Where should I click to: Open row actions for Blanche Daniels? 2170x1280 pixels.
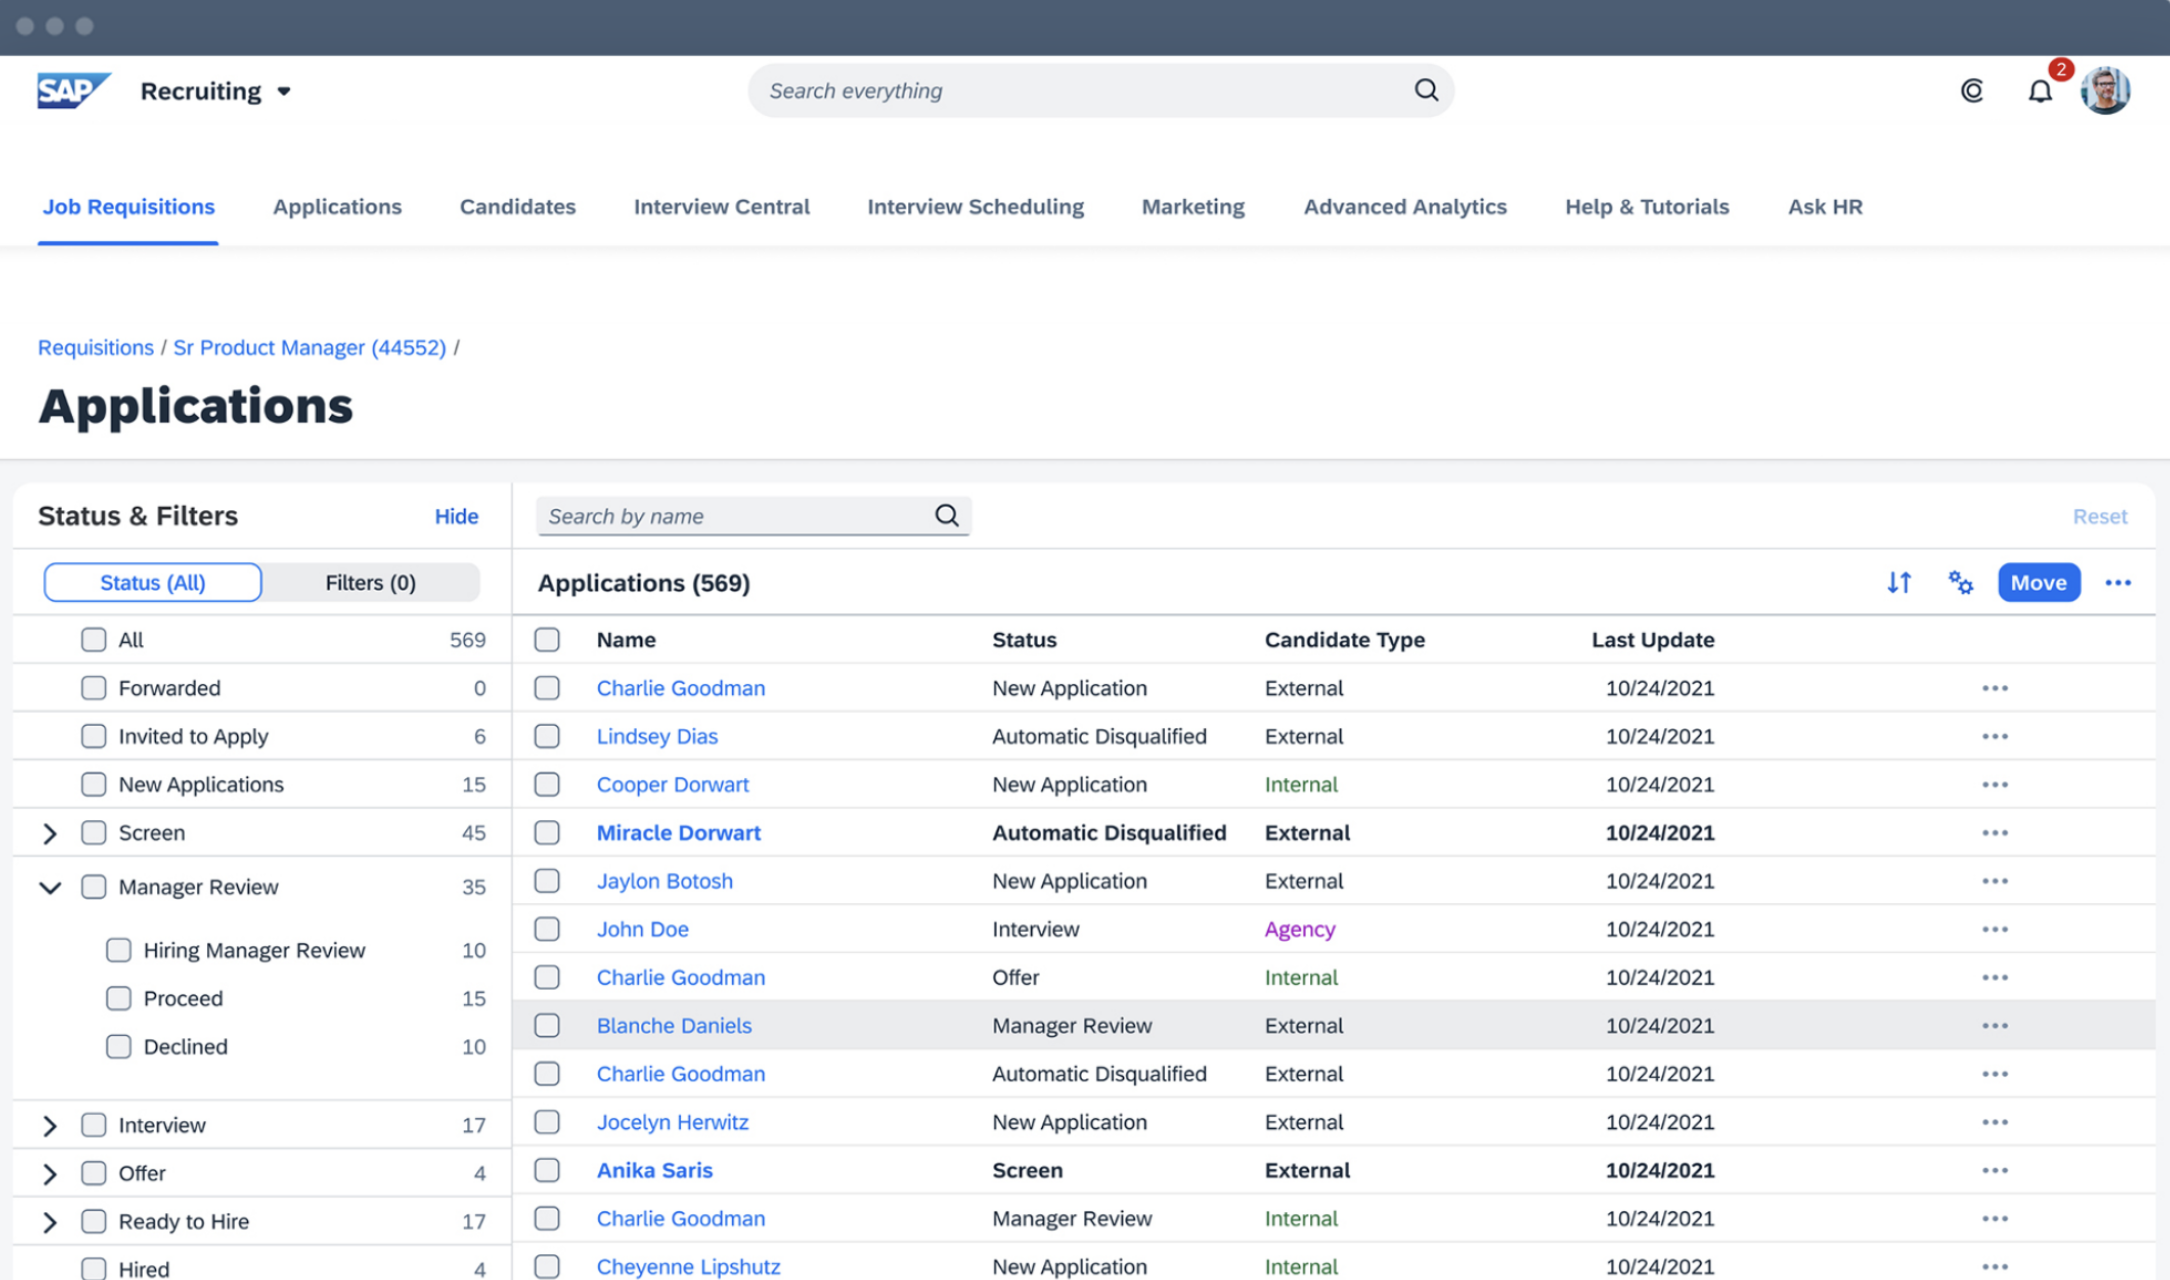(1995, 1026)
